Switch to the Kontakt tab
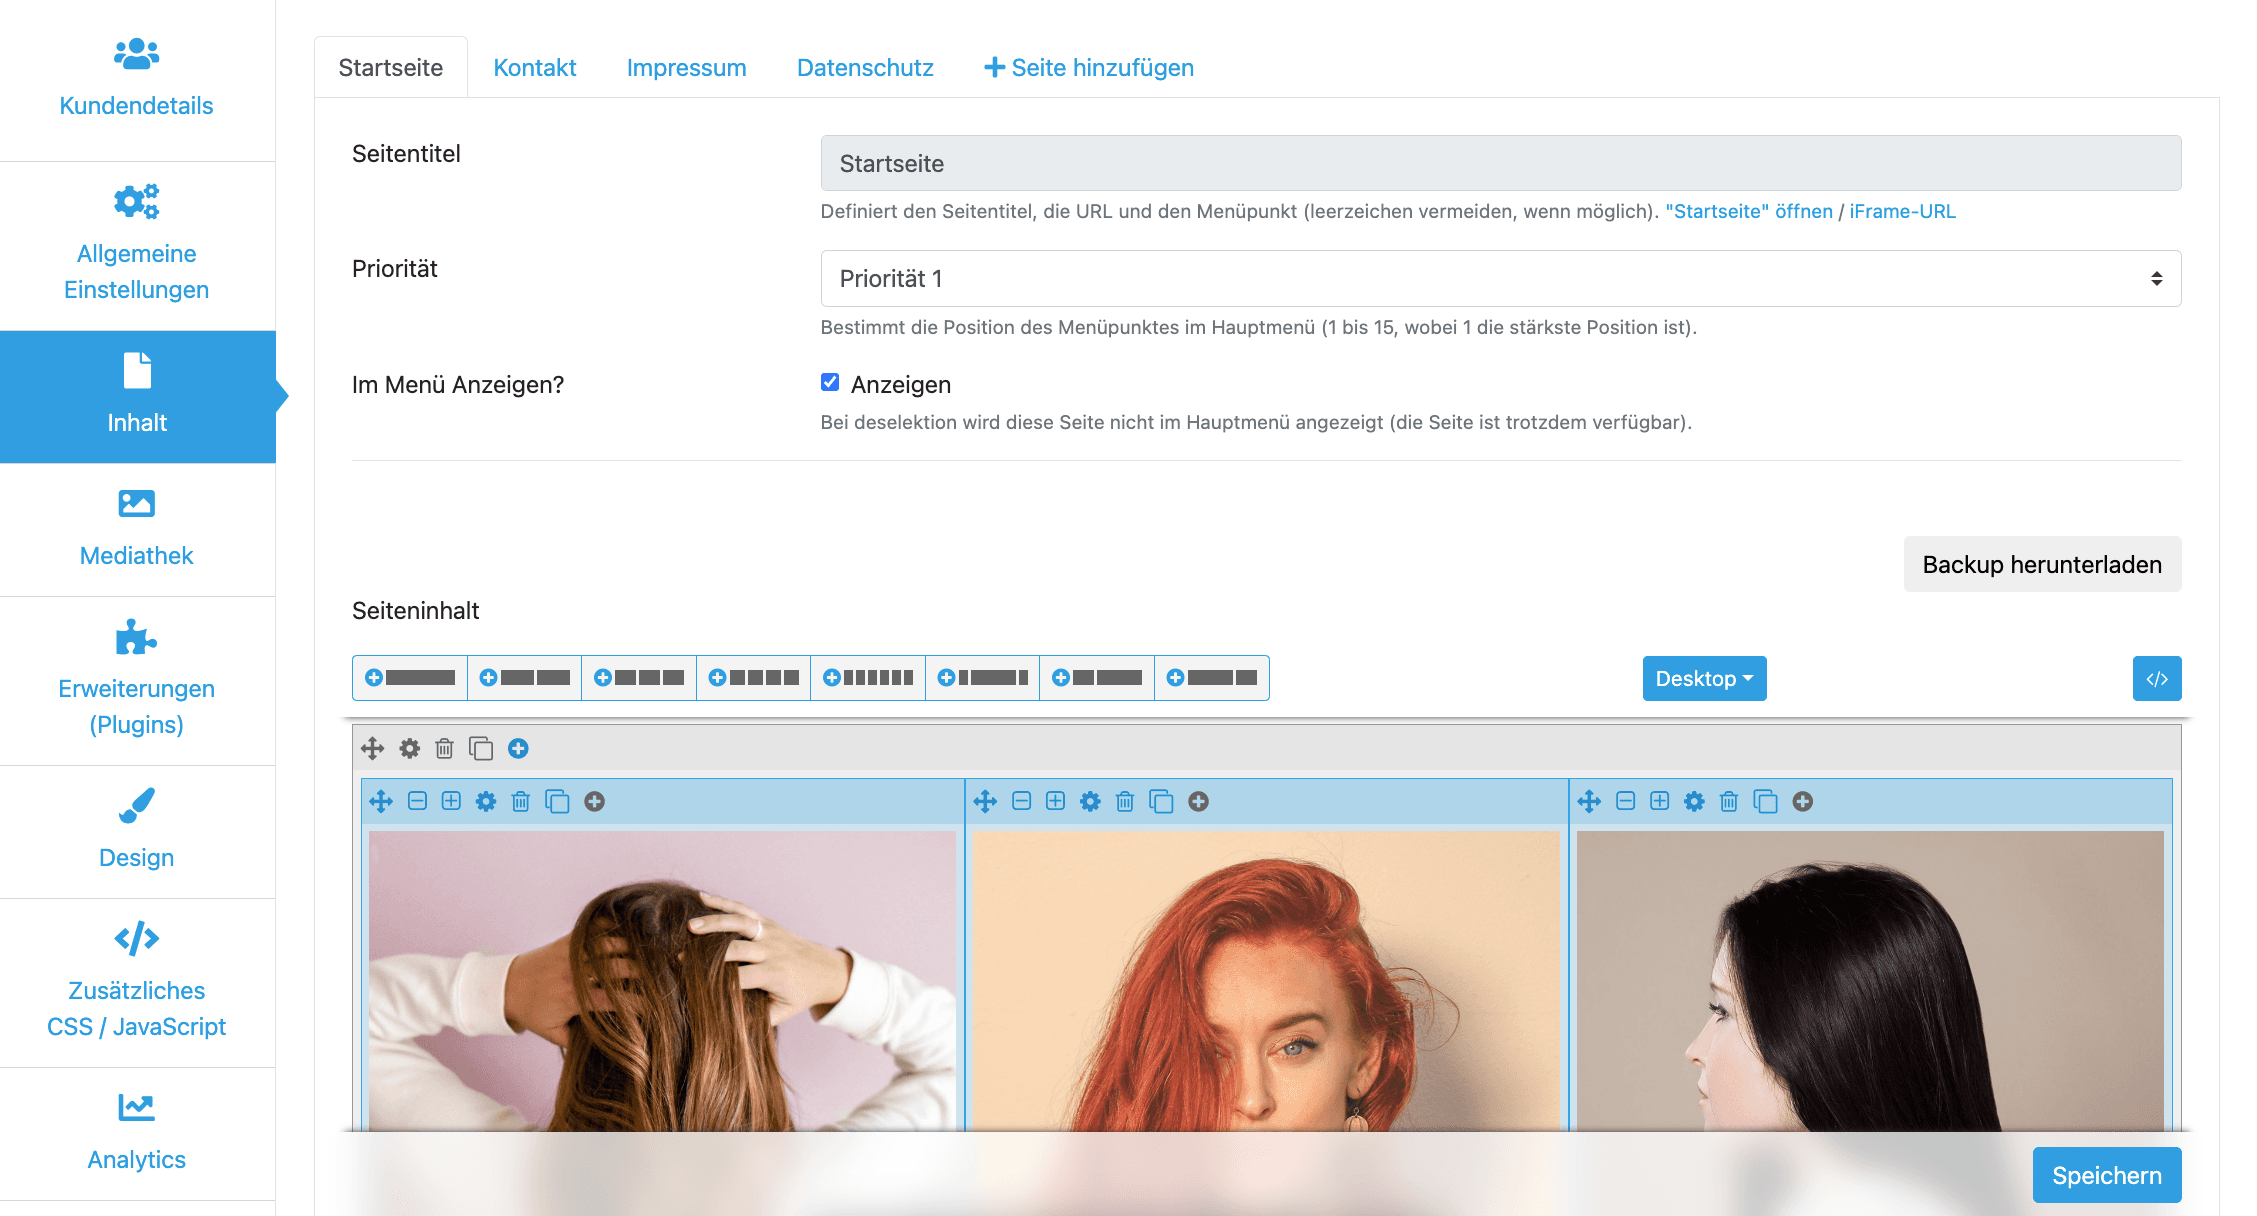This screenshot has height=1216, width=2257. (535, 68)
